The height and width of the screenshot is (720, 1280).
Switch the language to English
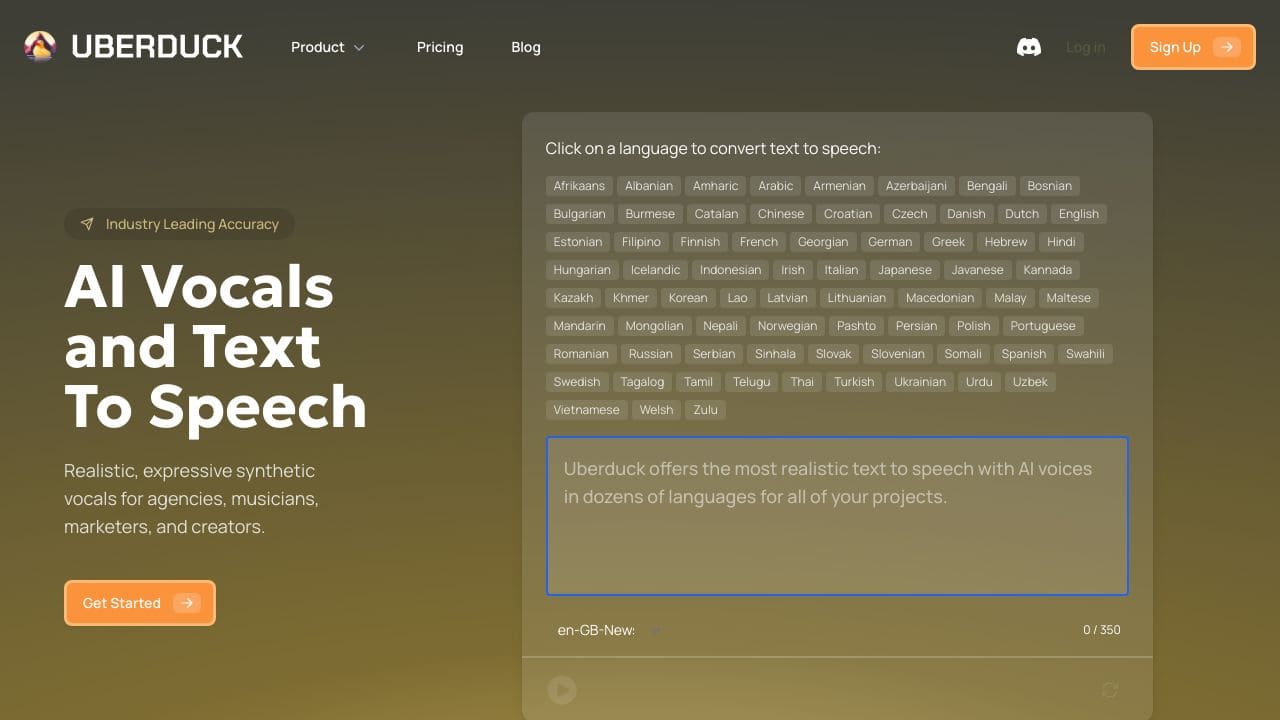(1079, 214)
